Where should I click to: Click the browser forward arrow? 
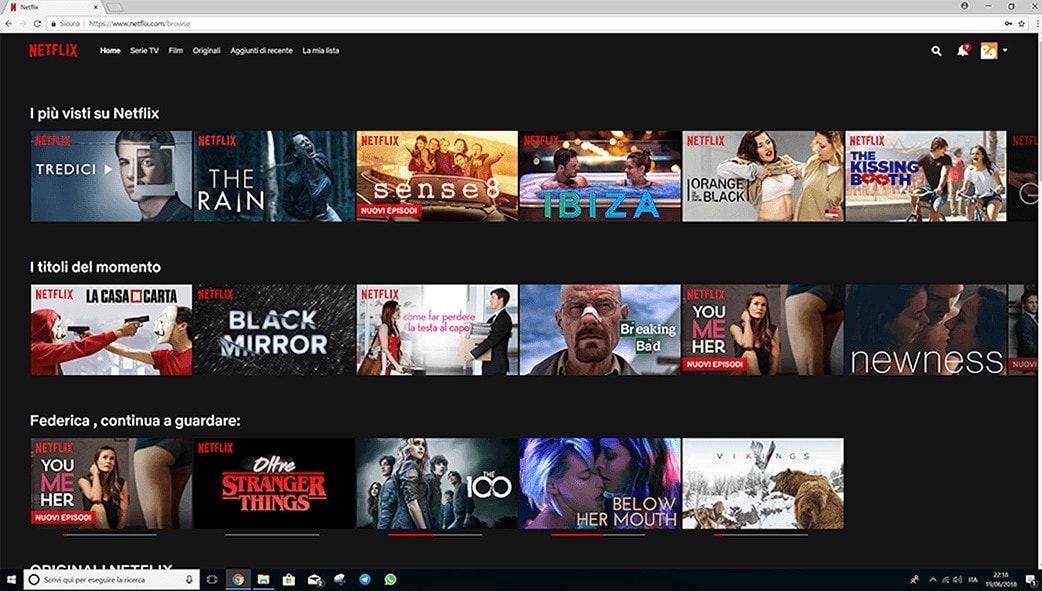point(23,23)
